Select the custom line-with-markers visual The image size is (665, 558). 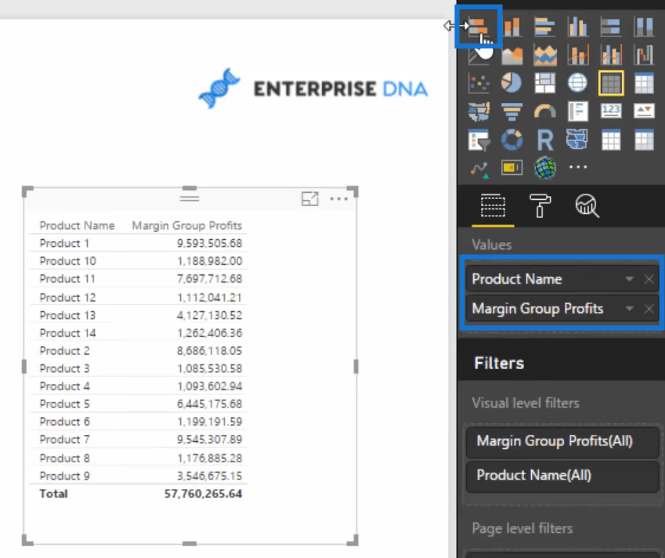479,170
